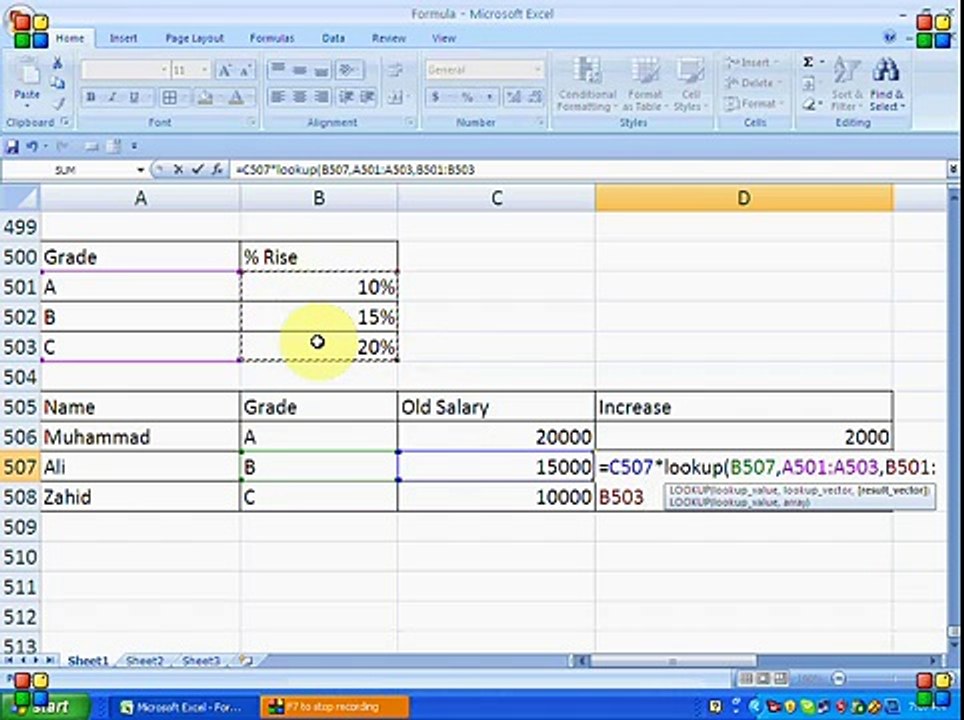Switch to the Formulas ribbon tab
Viewport: 964px width, 720px height.
coord(272,38)
